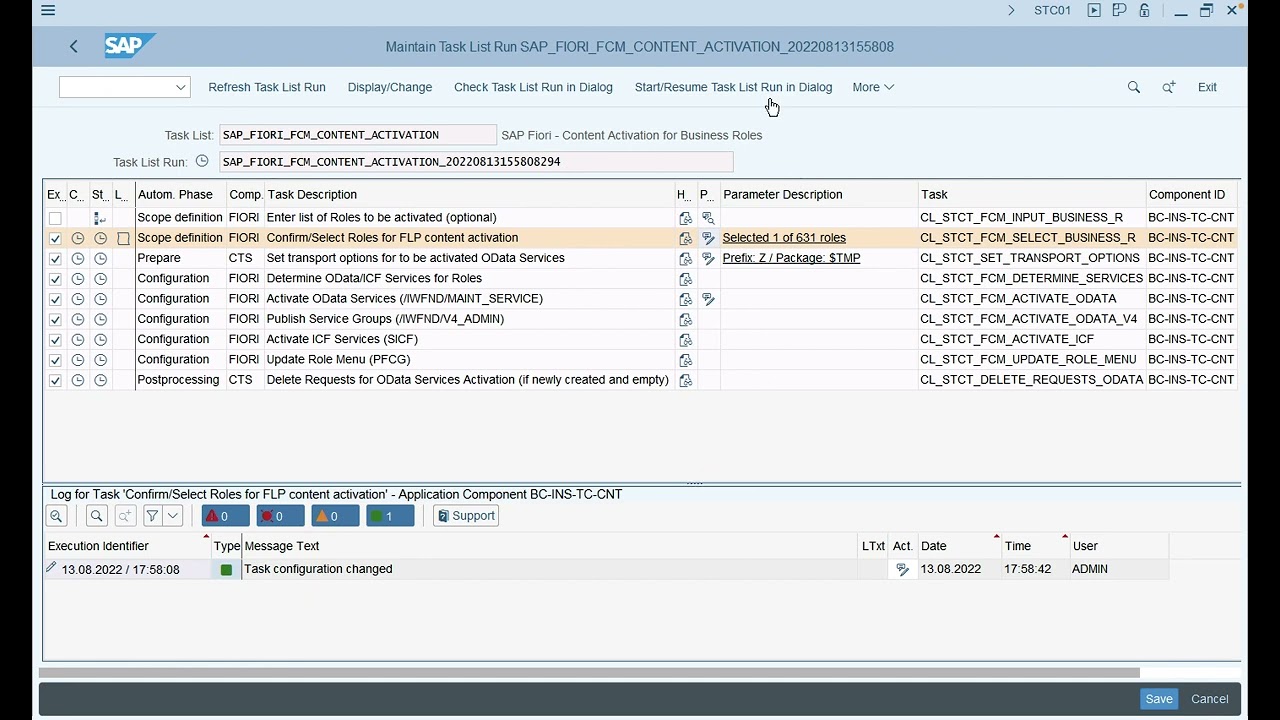Uncheck Execute box for Activate ICF Services

click(x=55, y=340)
